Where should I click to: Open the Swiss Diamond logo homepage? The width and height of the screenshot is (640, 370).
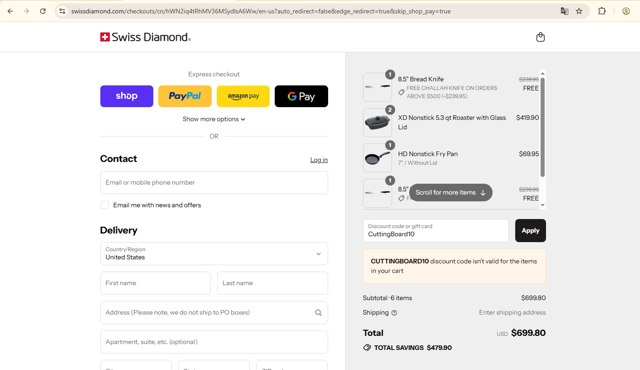tap(145, 37)
